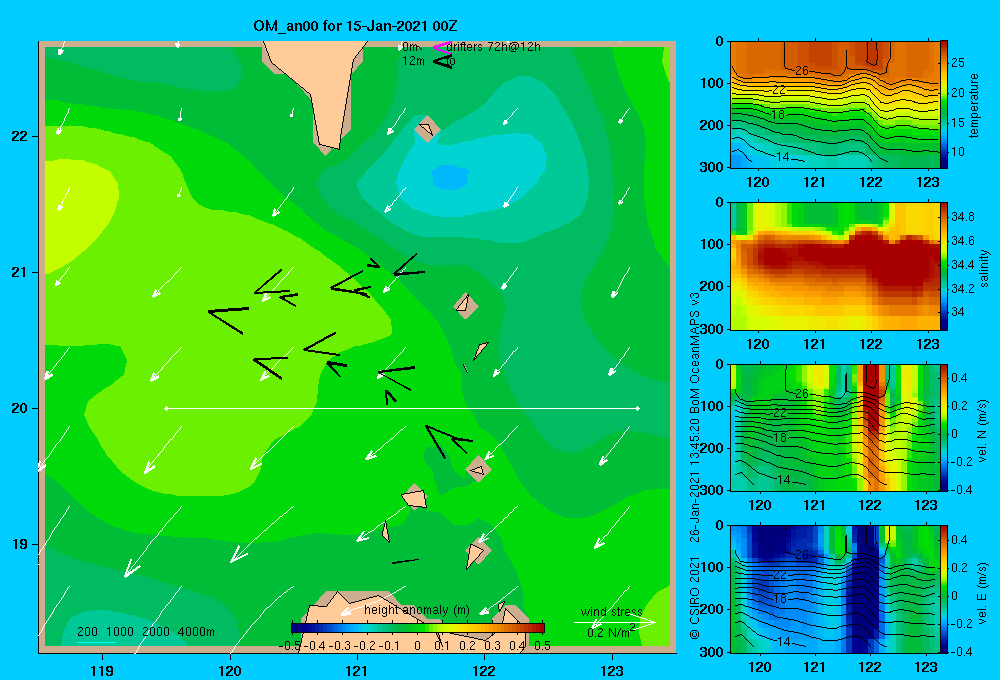The height and width of the screenshot is (680, 1000).
Task: Click the "25" temperature colorbar tick
Action: (x=958, y=63)
